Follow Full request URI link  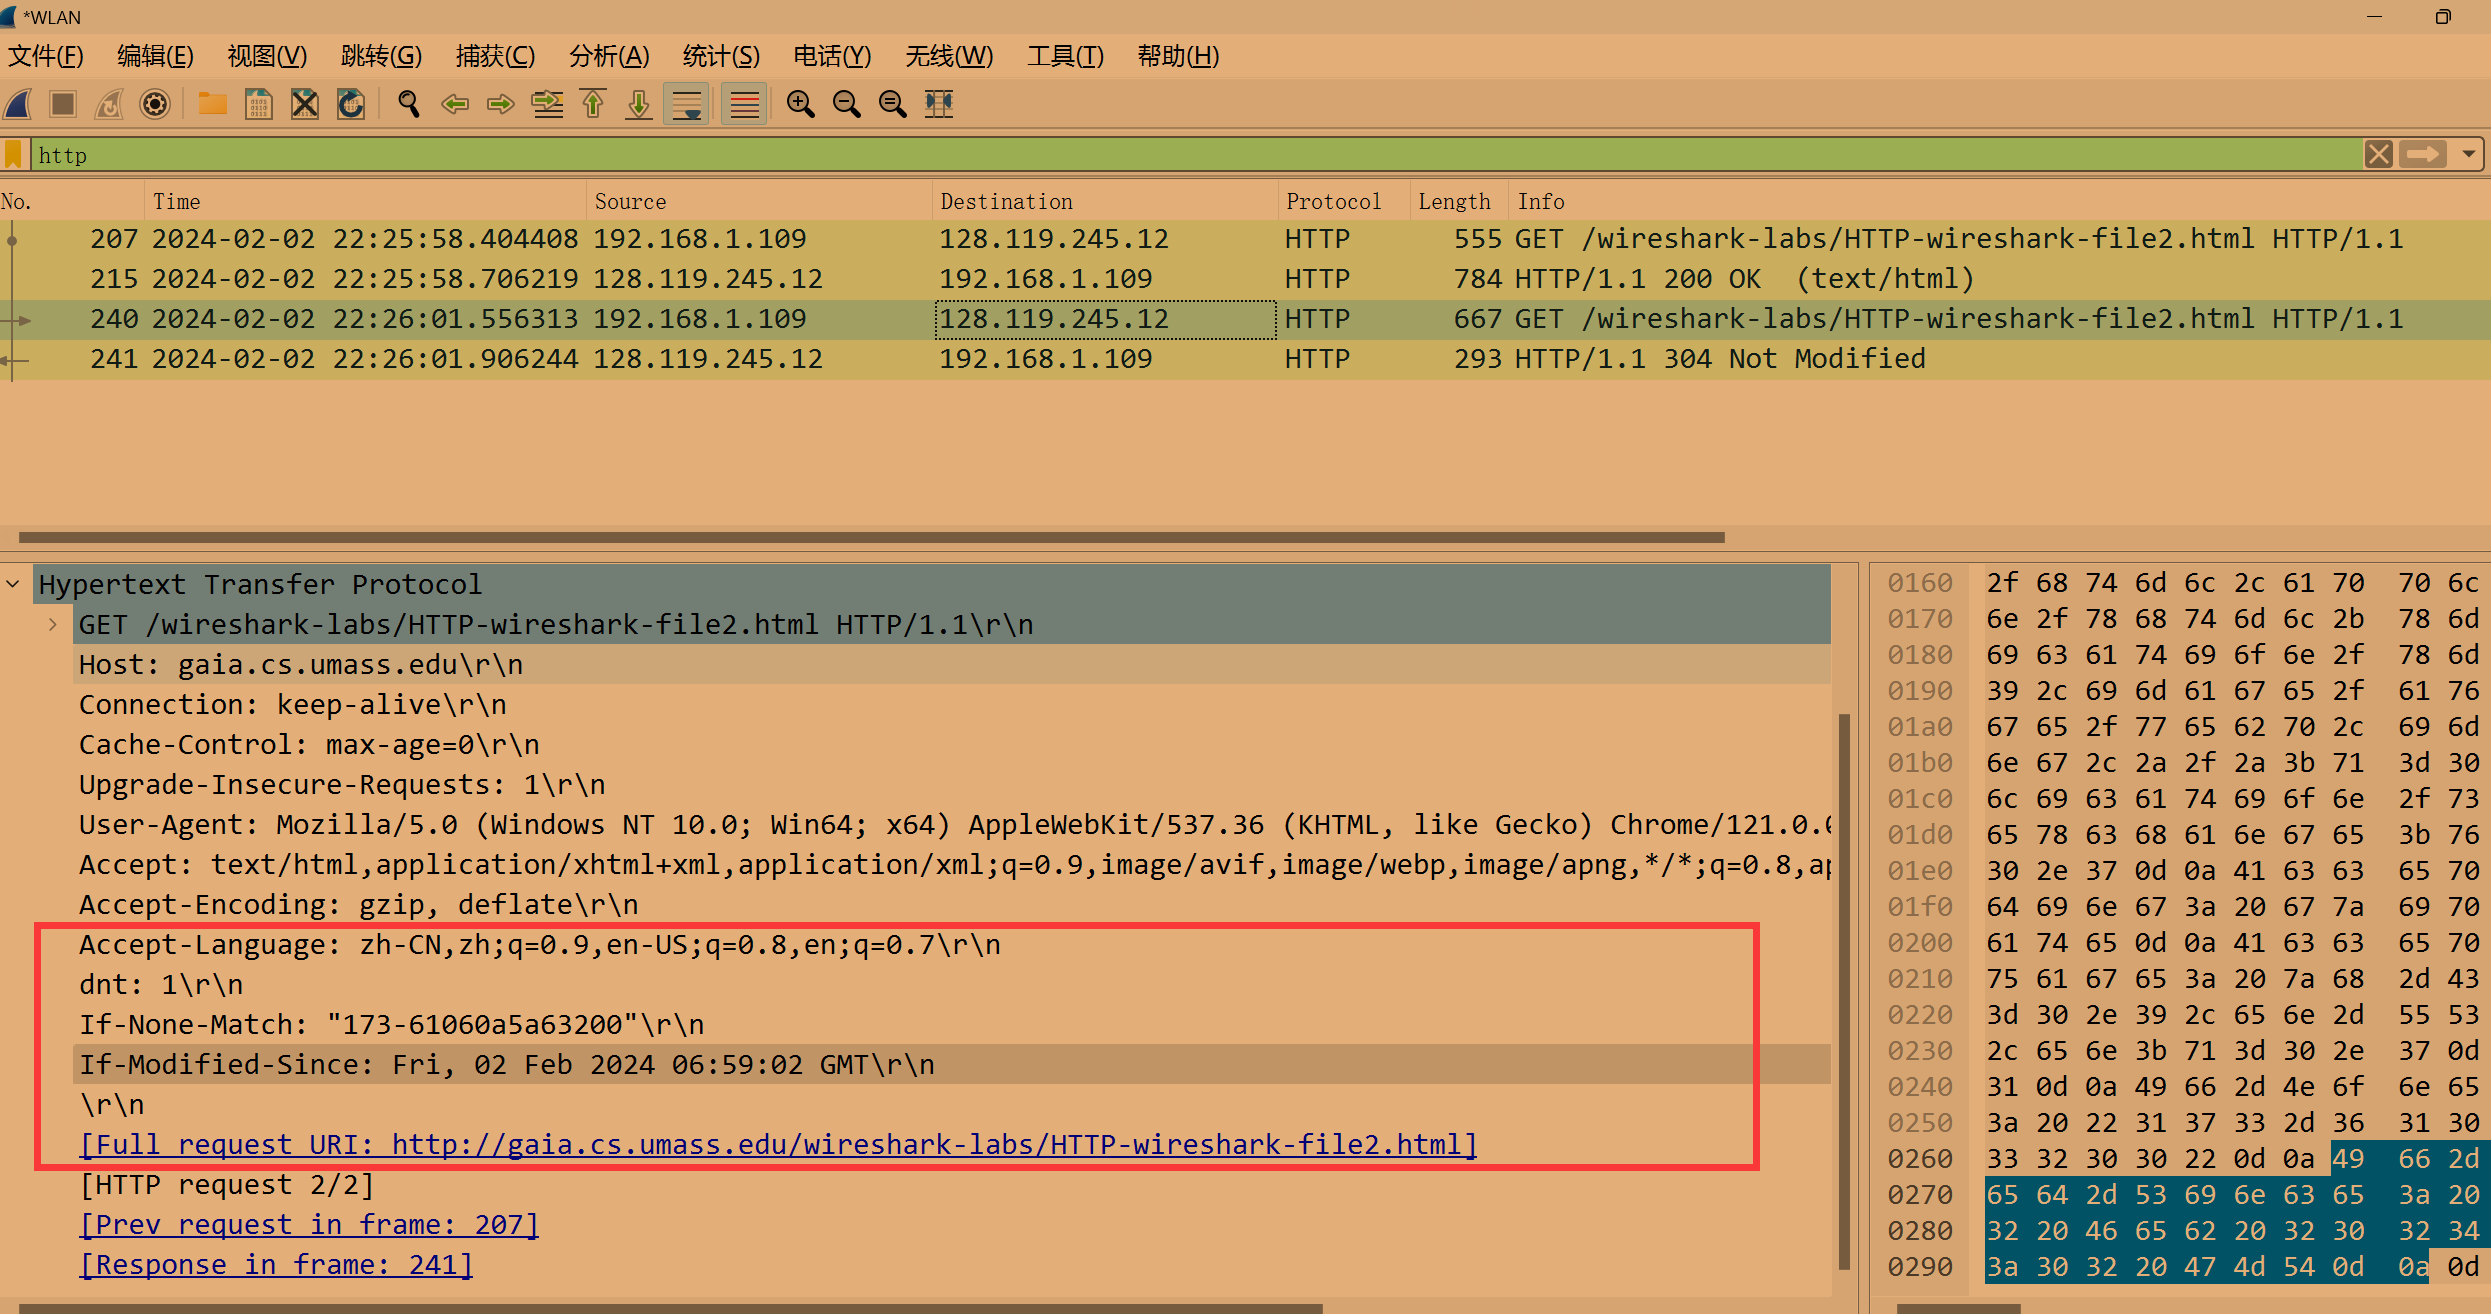(778, 1144)
